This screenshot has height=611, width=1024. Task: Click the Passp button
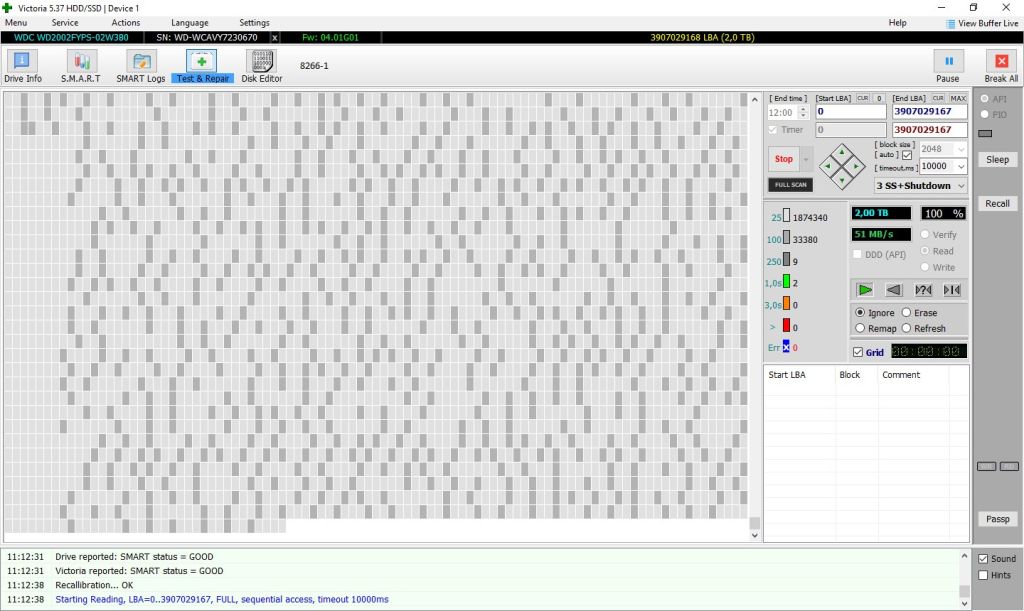pyautogui.click(x=997, y=519)
